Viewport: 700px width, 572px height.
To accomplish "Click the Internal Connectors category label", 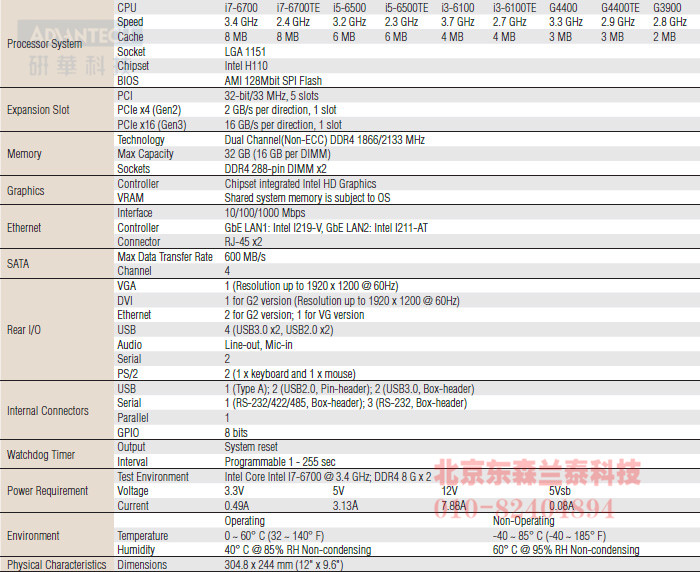I will pos(48,410).
